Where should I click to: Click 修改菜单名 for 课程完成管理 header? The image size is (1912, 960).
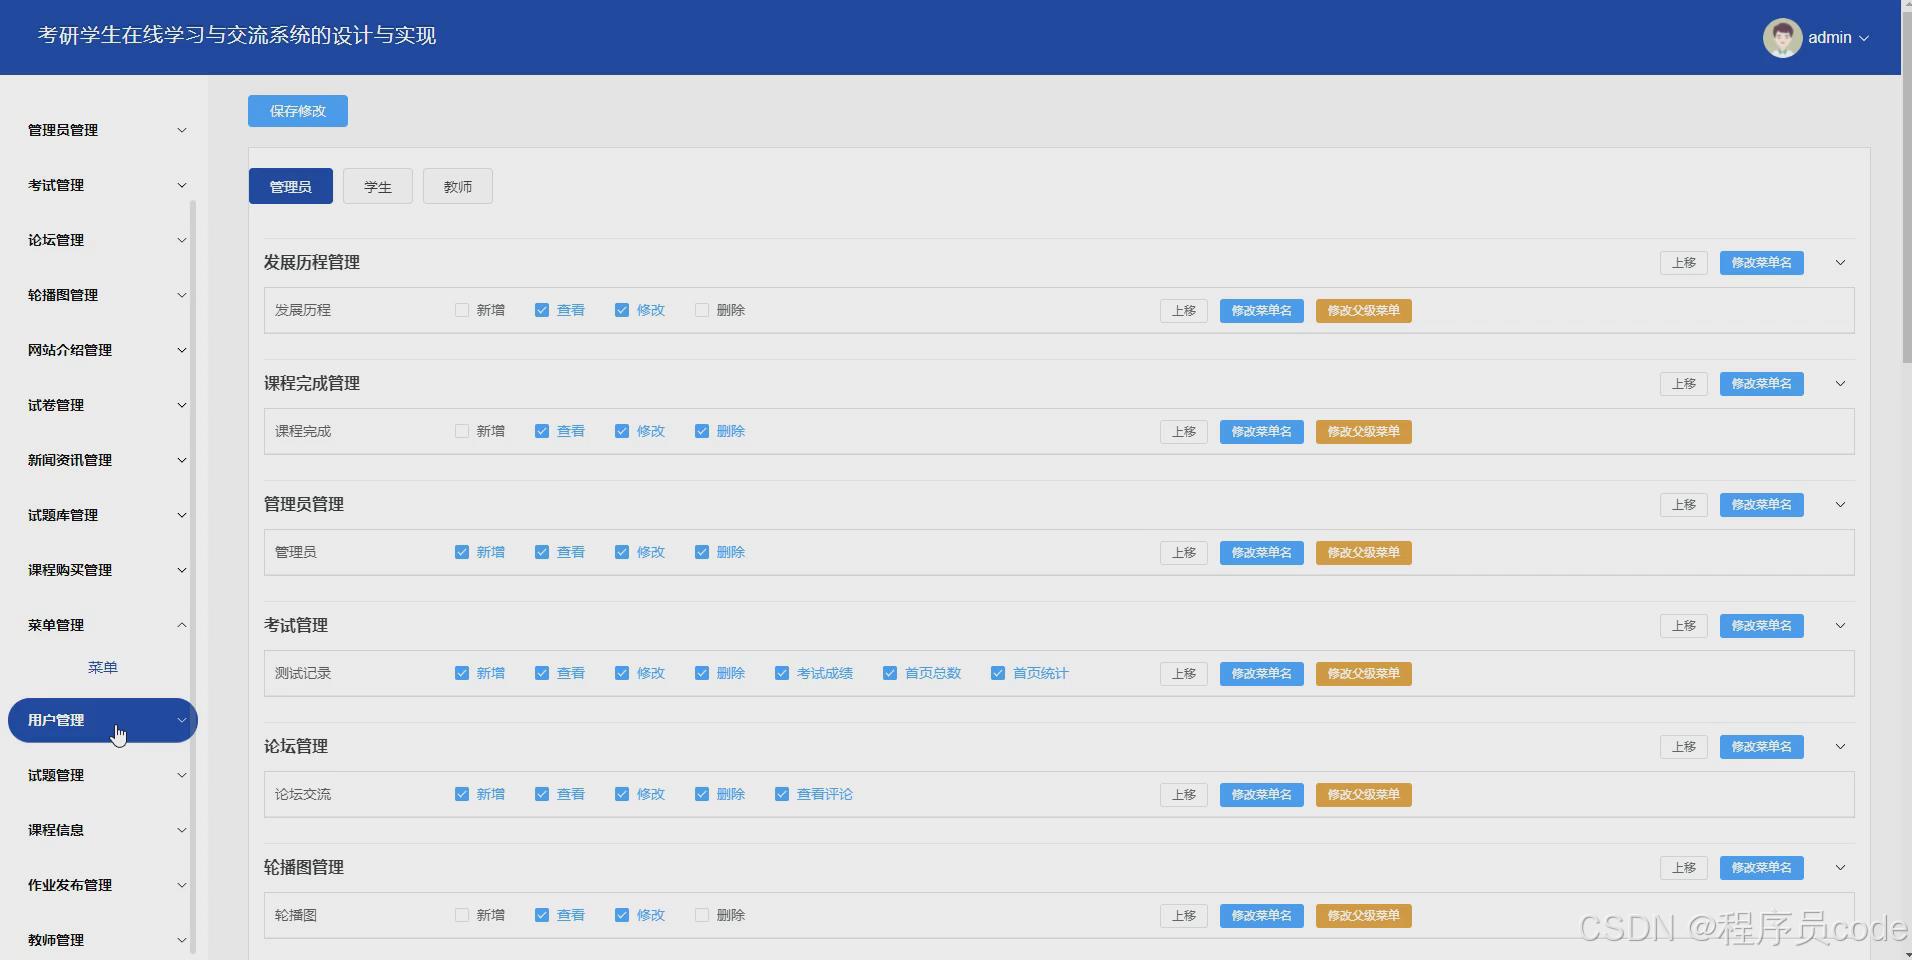pos(1762,384)
